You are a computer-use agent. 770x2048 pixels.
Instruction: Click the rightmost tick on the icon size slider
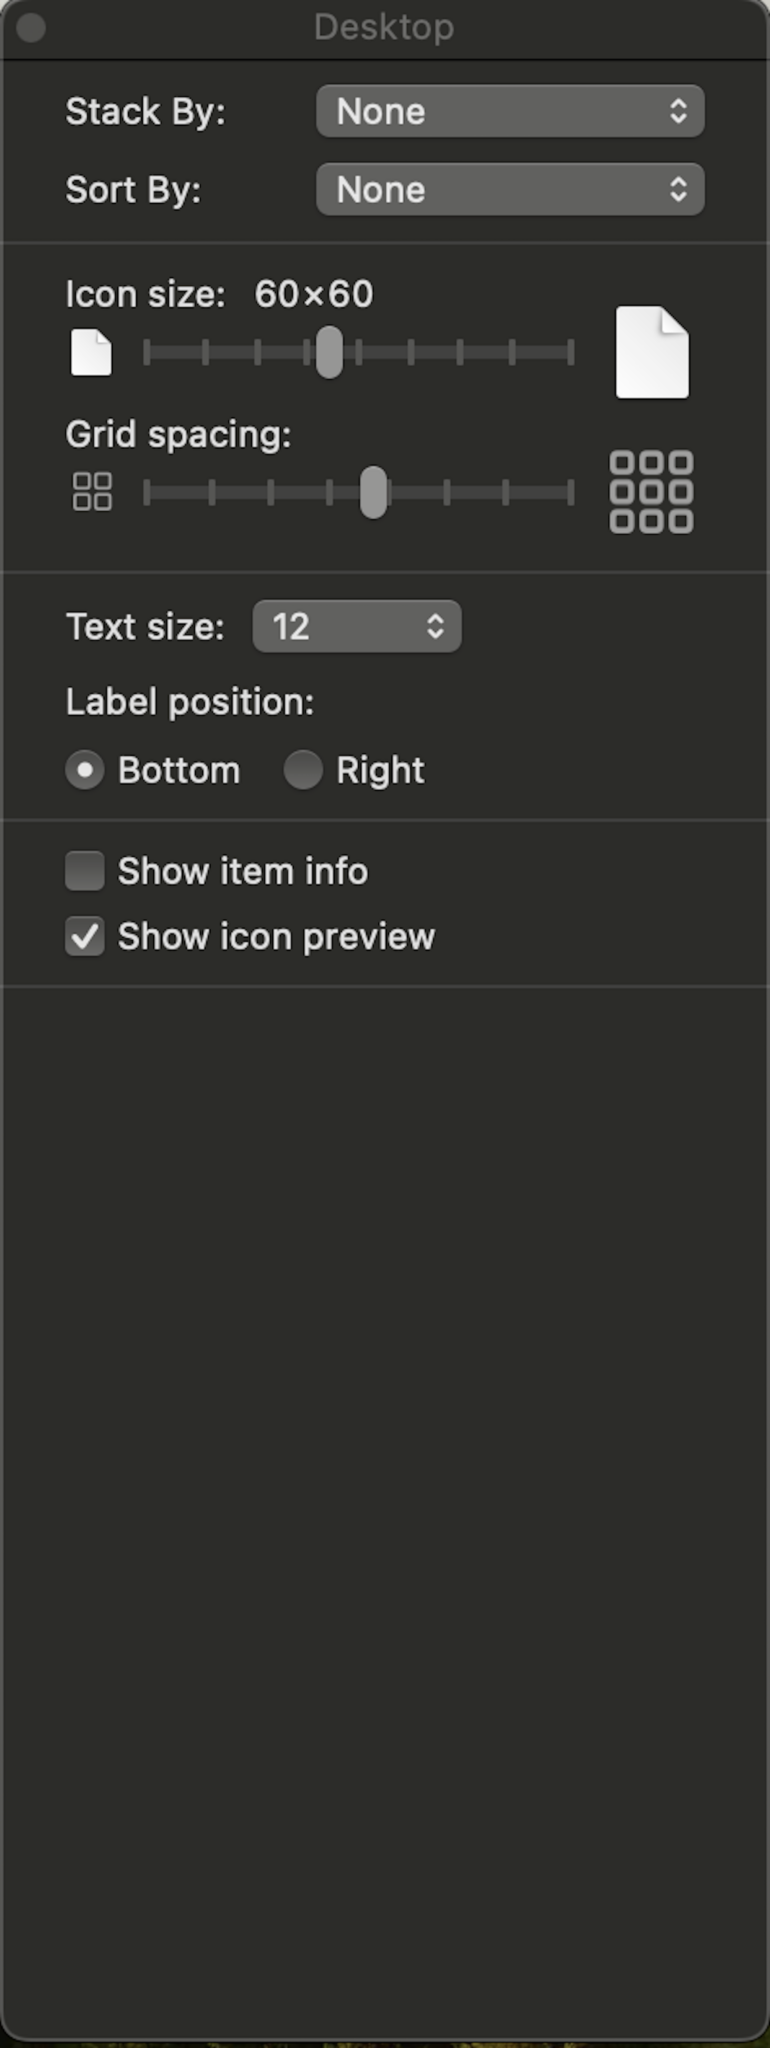[x=570, y=352]
